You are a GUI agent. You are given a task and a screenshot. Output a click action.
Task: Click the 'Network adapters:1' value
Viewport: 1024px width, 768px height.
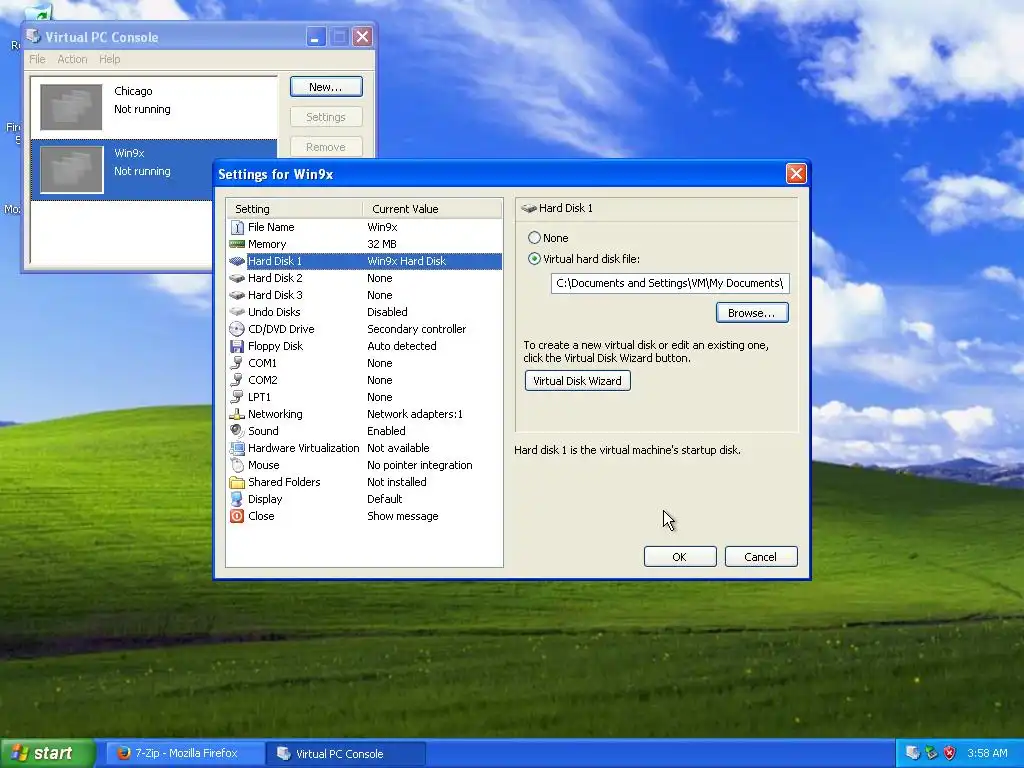tap(415, 414)
